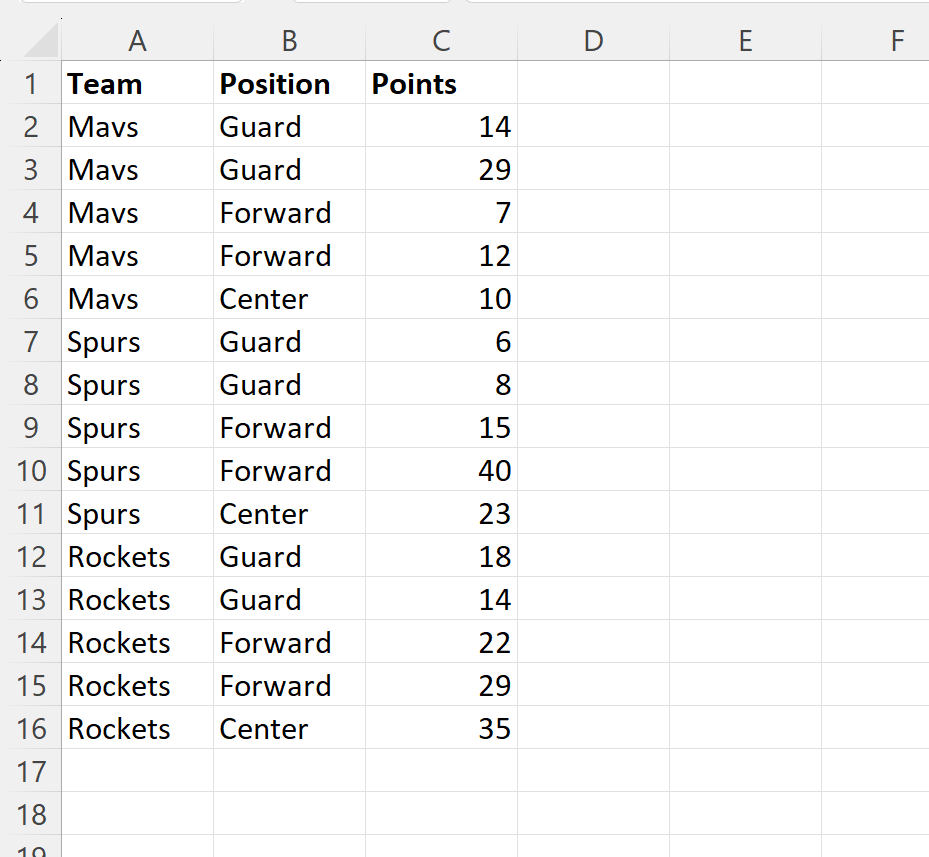929x857 pixels.
Task: Select the cell with 40 points
Action: coord(441,470)
